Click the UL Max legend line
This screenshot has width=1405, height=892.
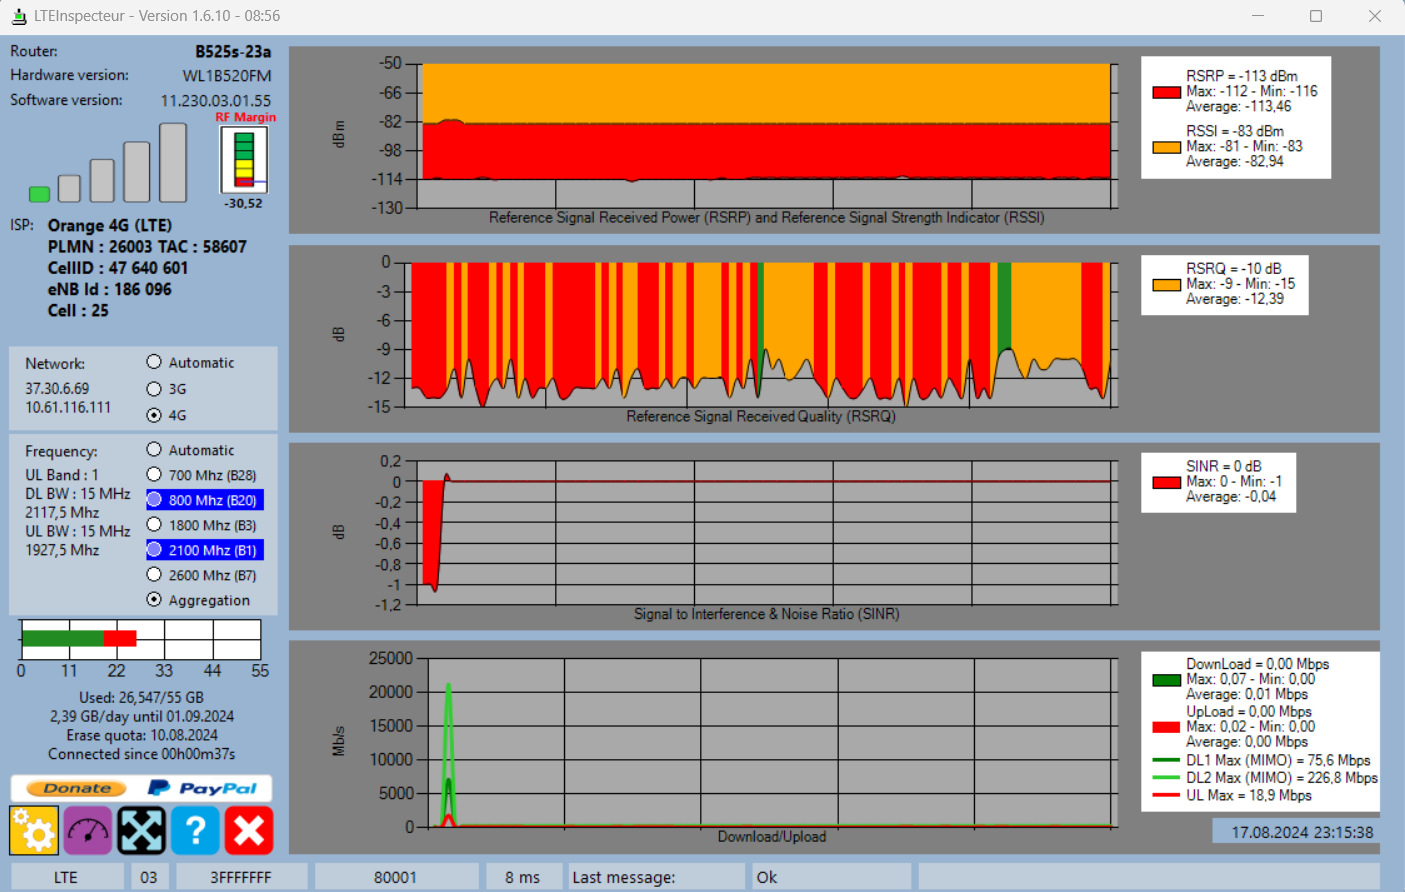click(1166, 796)
